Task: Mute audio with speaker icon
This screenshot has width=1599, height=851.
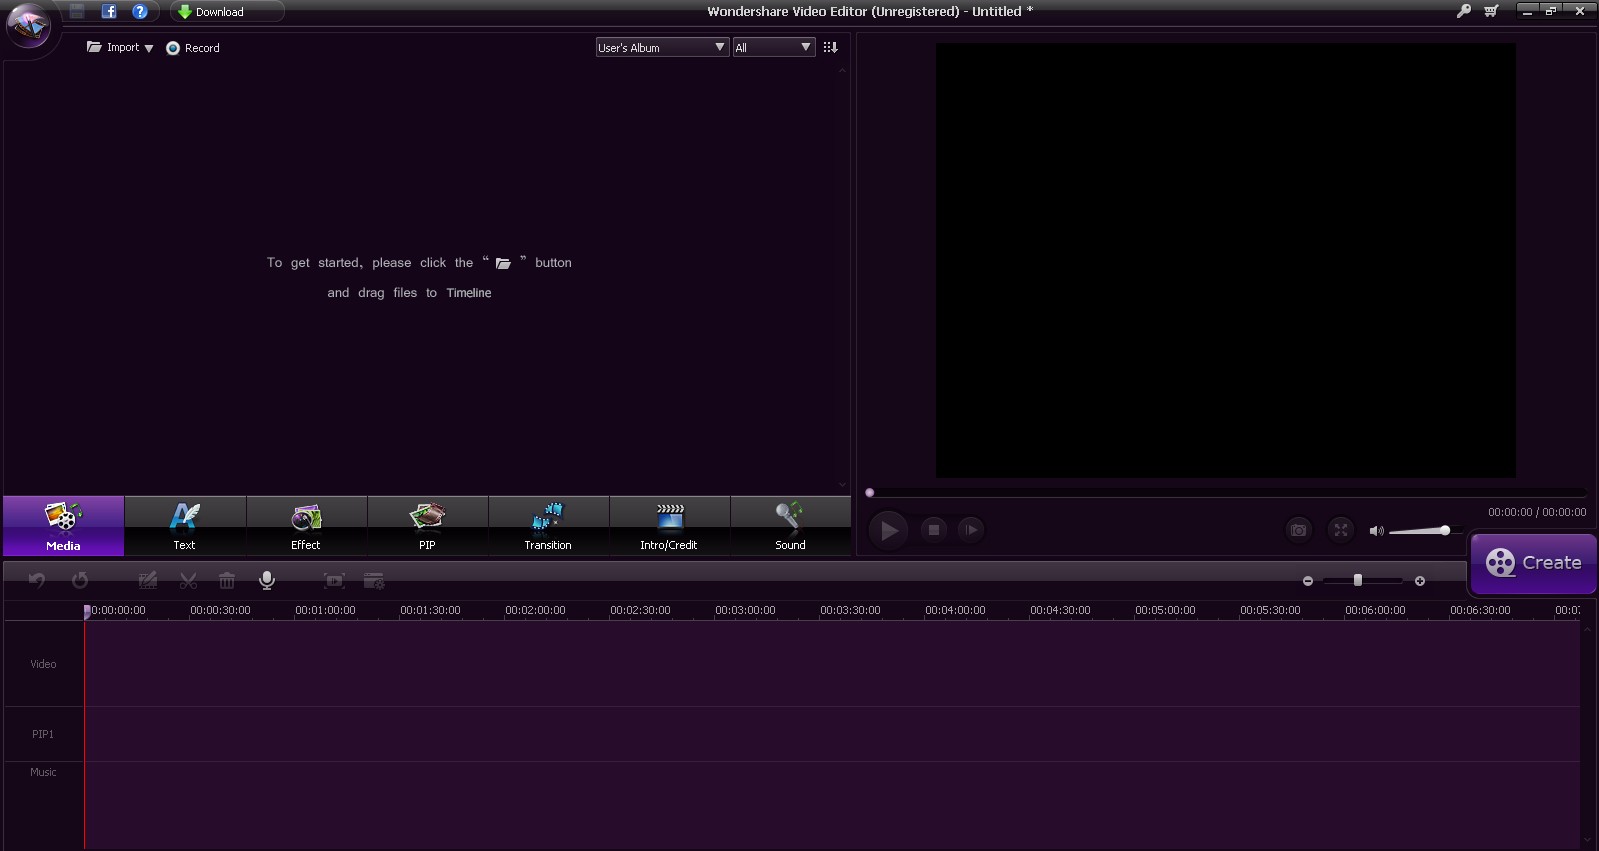Action: point(1376,531)
